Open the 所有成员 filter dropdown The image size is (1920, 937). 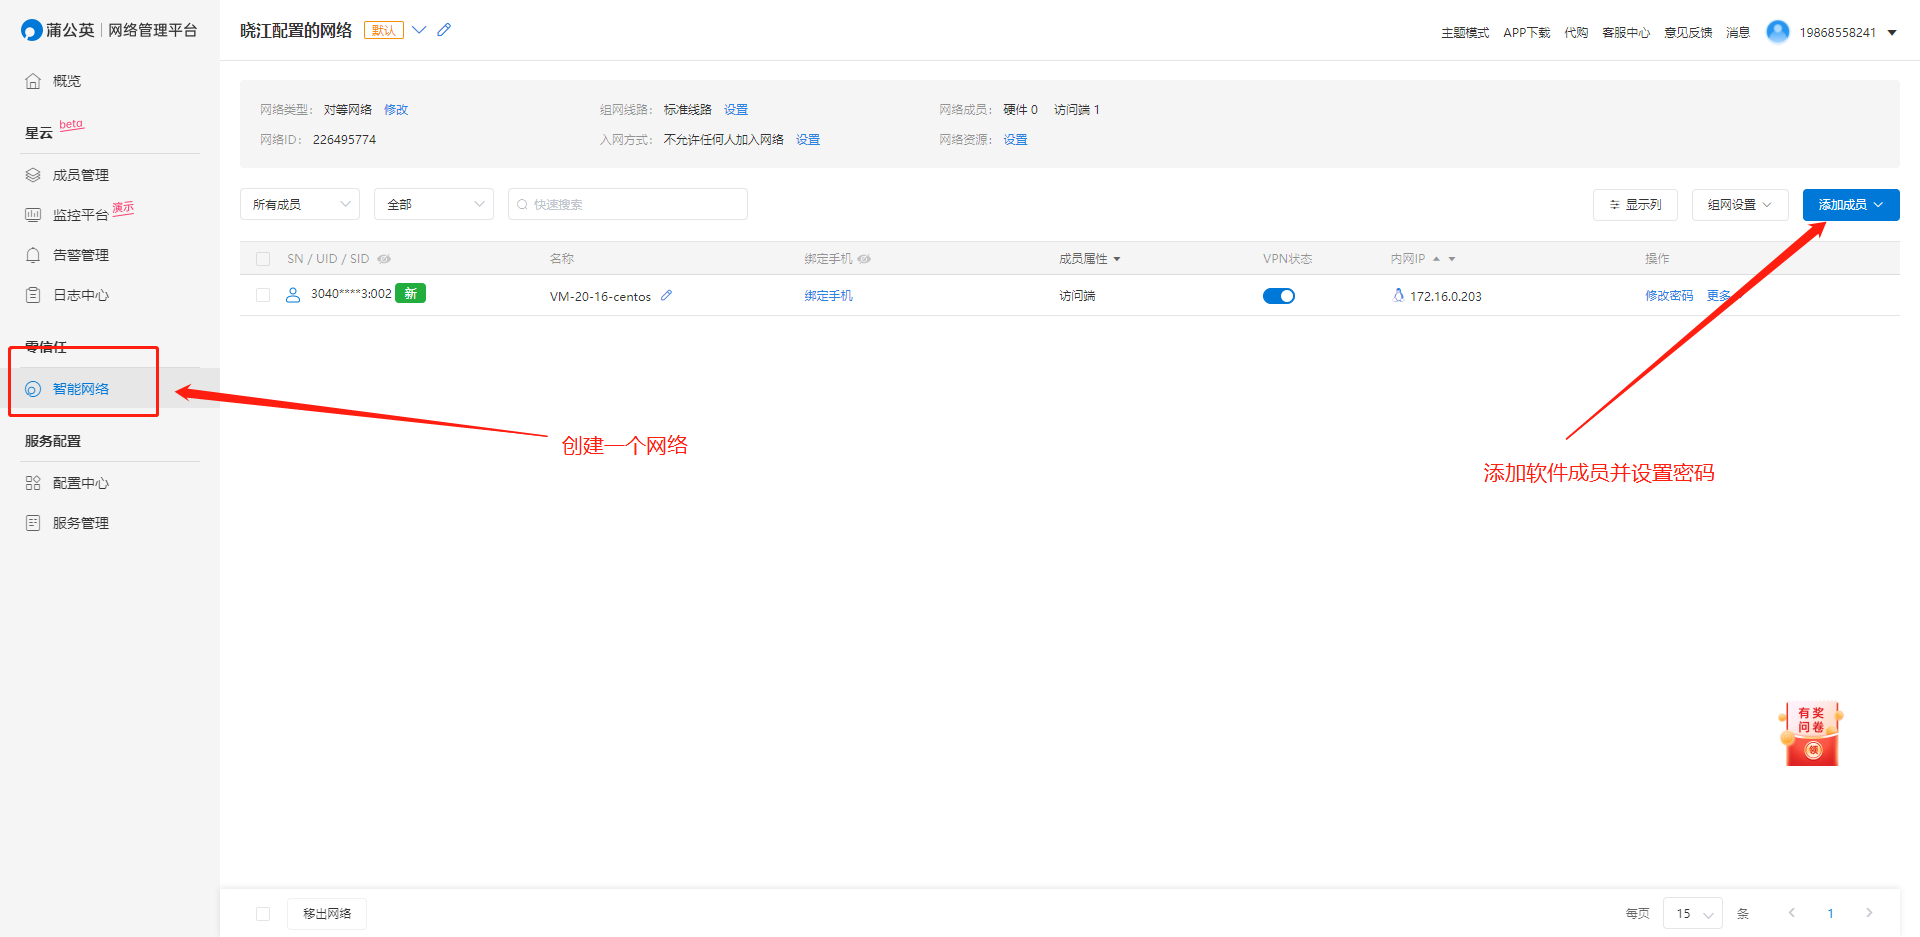coord(300,204)
